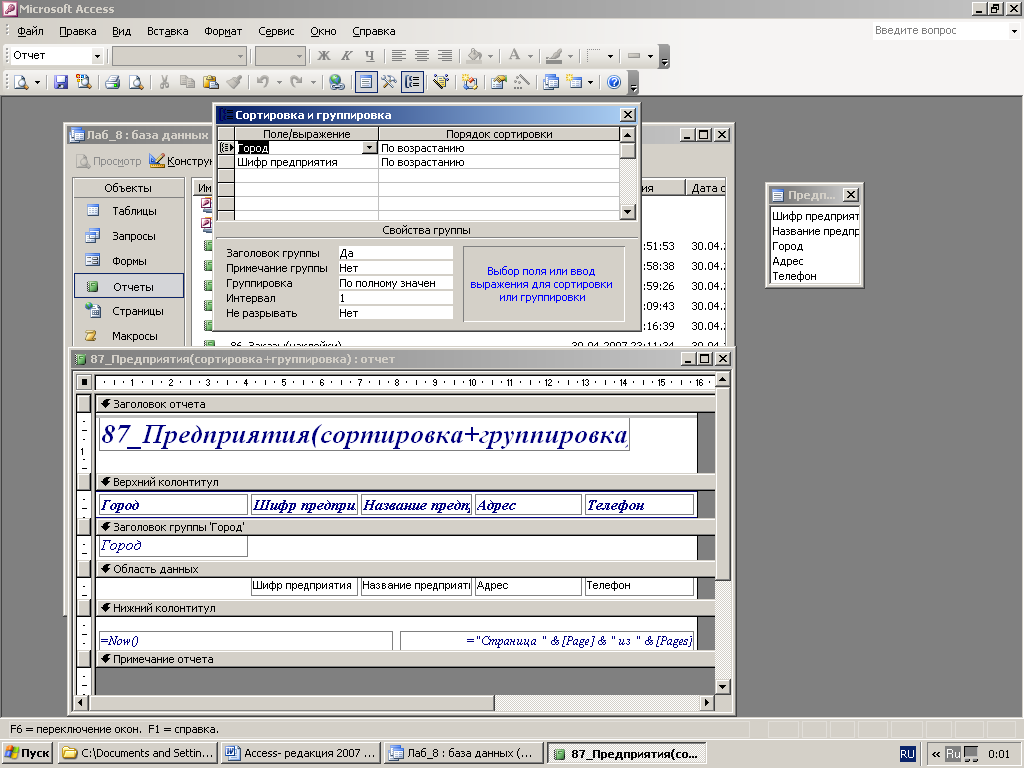Open the Файл menu
1024x768 pixels.
click(x=30, y=31)
